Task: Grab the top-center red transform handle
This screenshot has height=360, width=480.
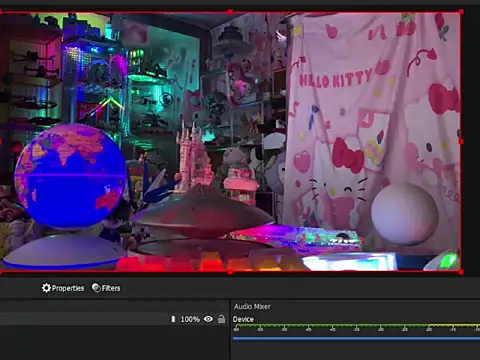Action: point(230,12)
